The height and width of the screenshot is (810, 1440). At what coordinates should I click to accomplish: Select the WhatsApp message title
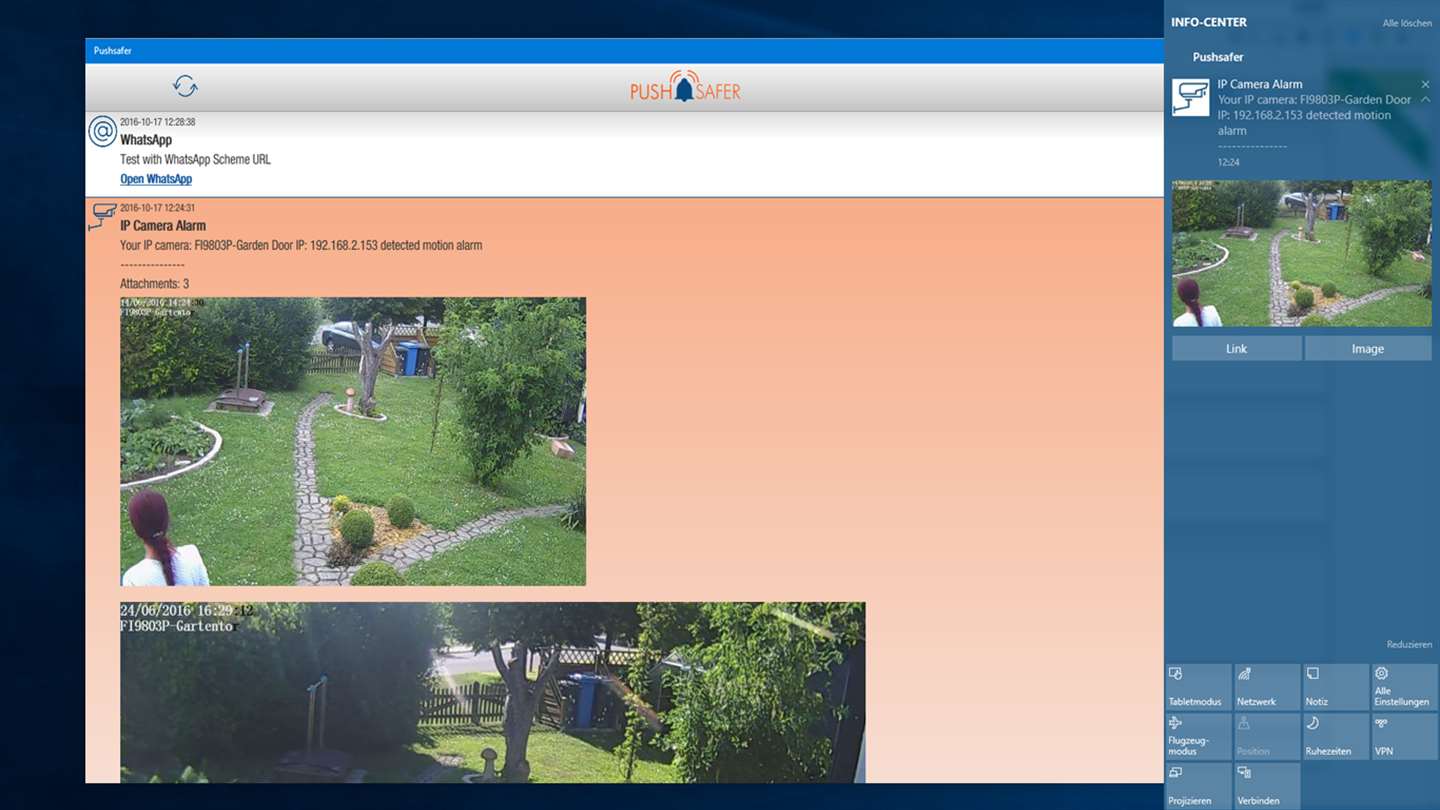click(x=146, y=140)
